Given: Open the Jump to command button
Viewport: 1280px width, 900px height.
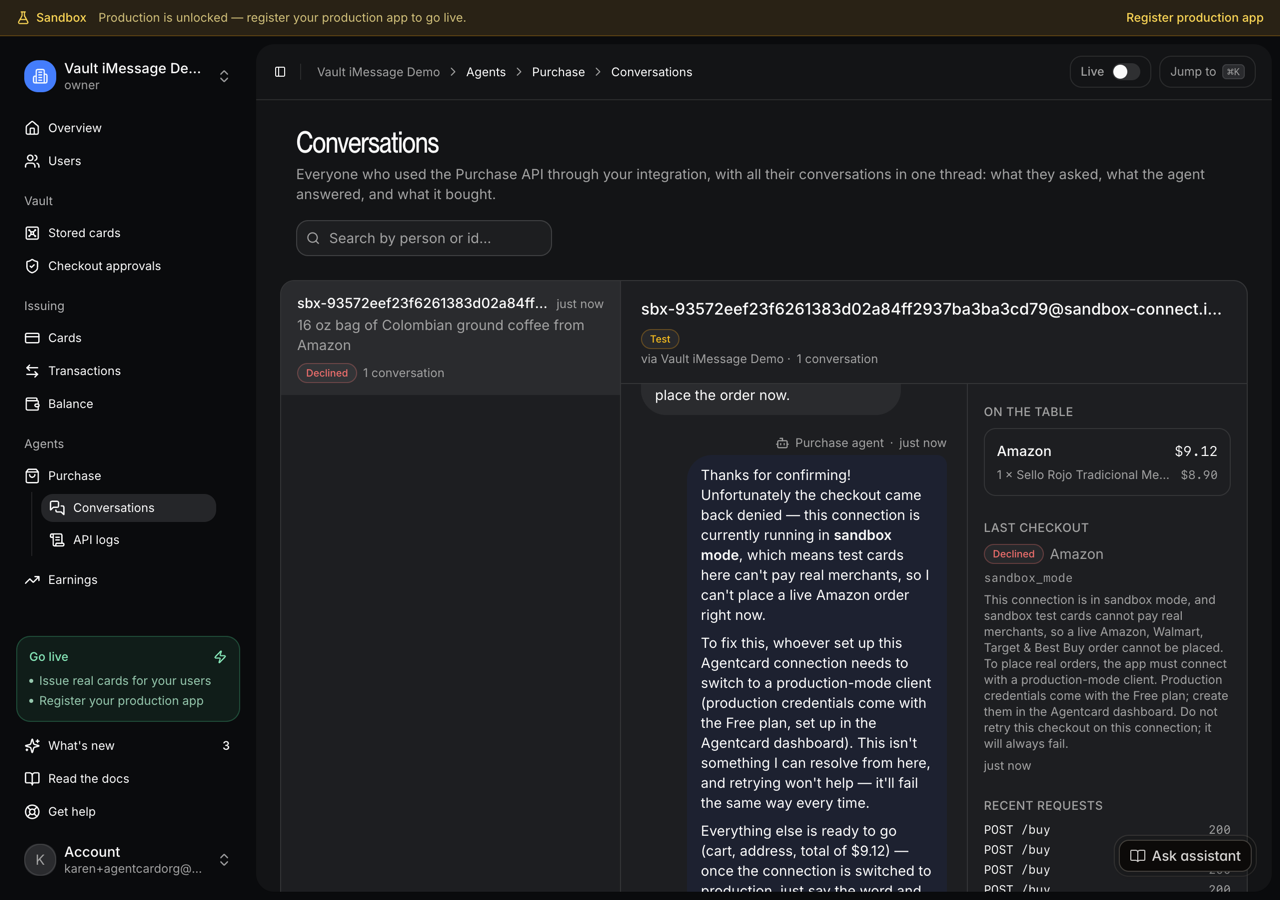Looking at the screenshot, I should pos(1207,72).
